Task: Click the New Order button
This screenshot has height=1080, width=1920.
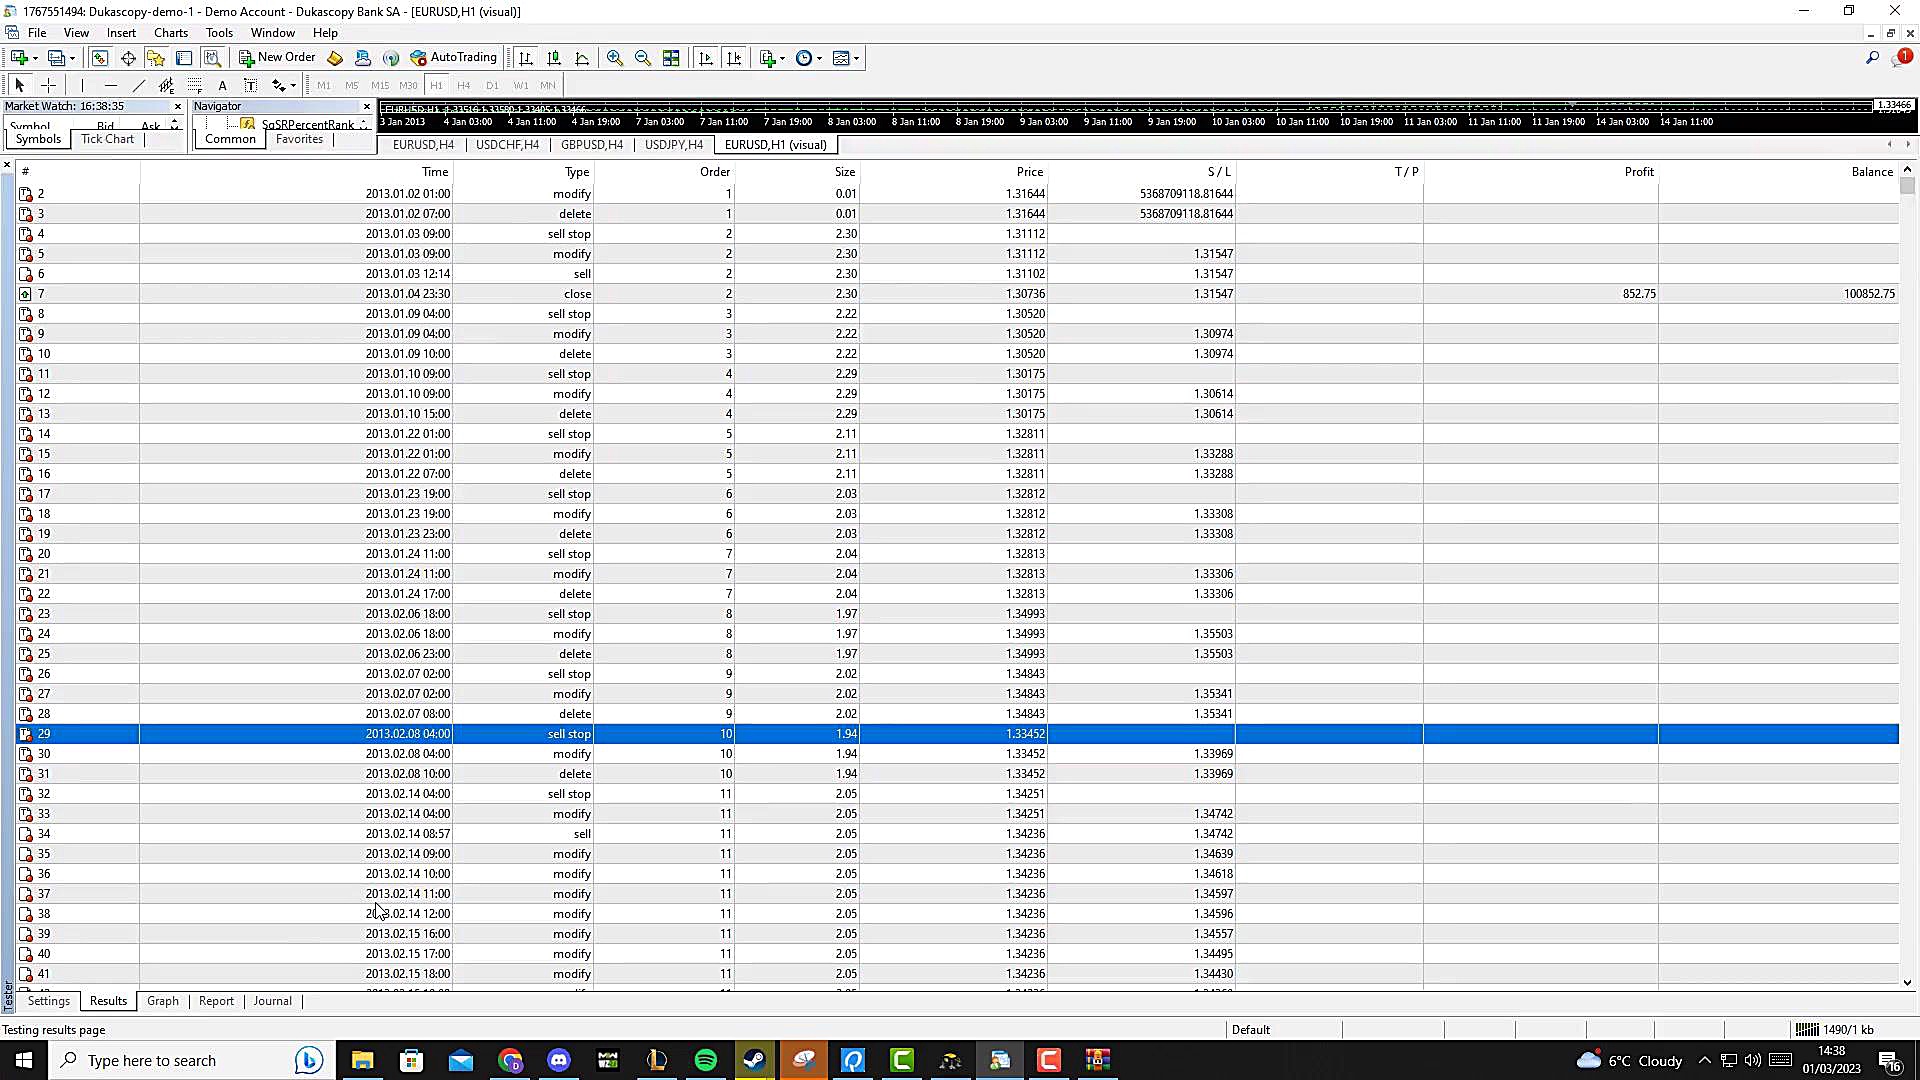Action: [x=277, y=58]
